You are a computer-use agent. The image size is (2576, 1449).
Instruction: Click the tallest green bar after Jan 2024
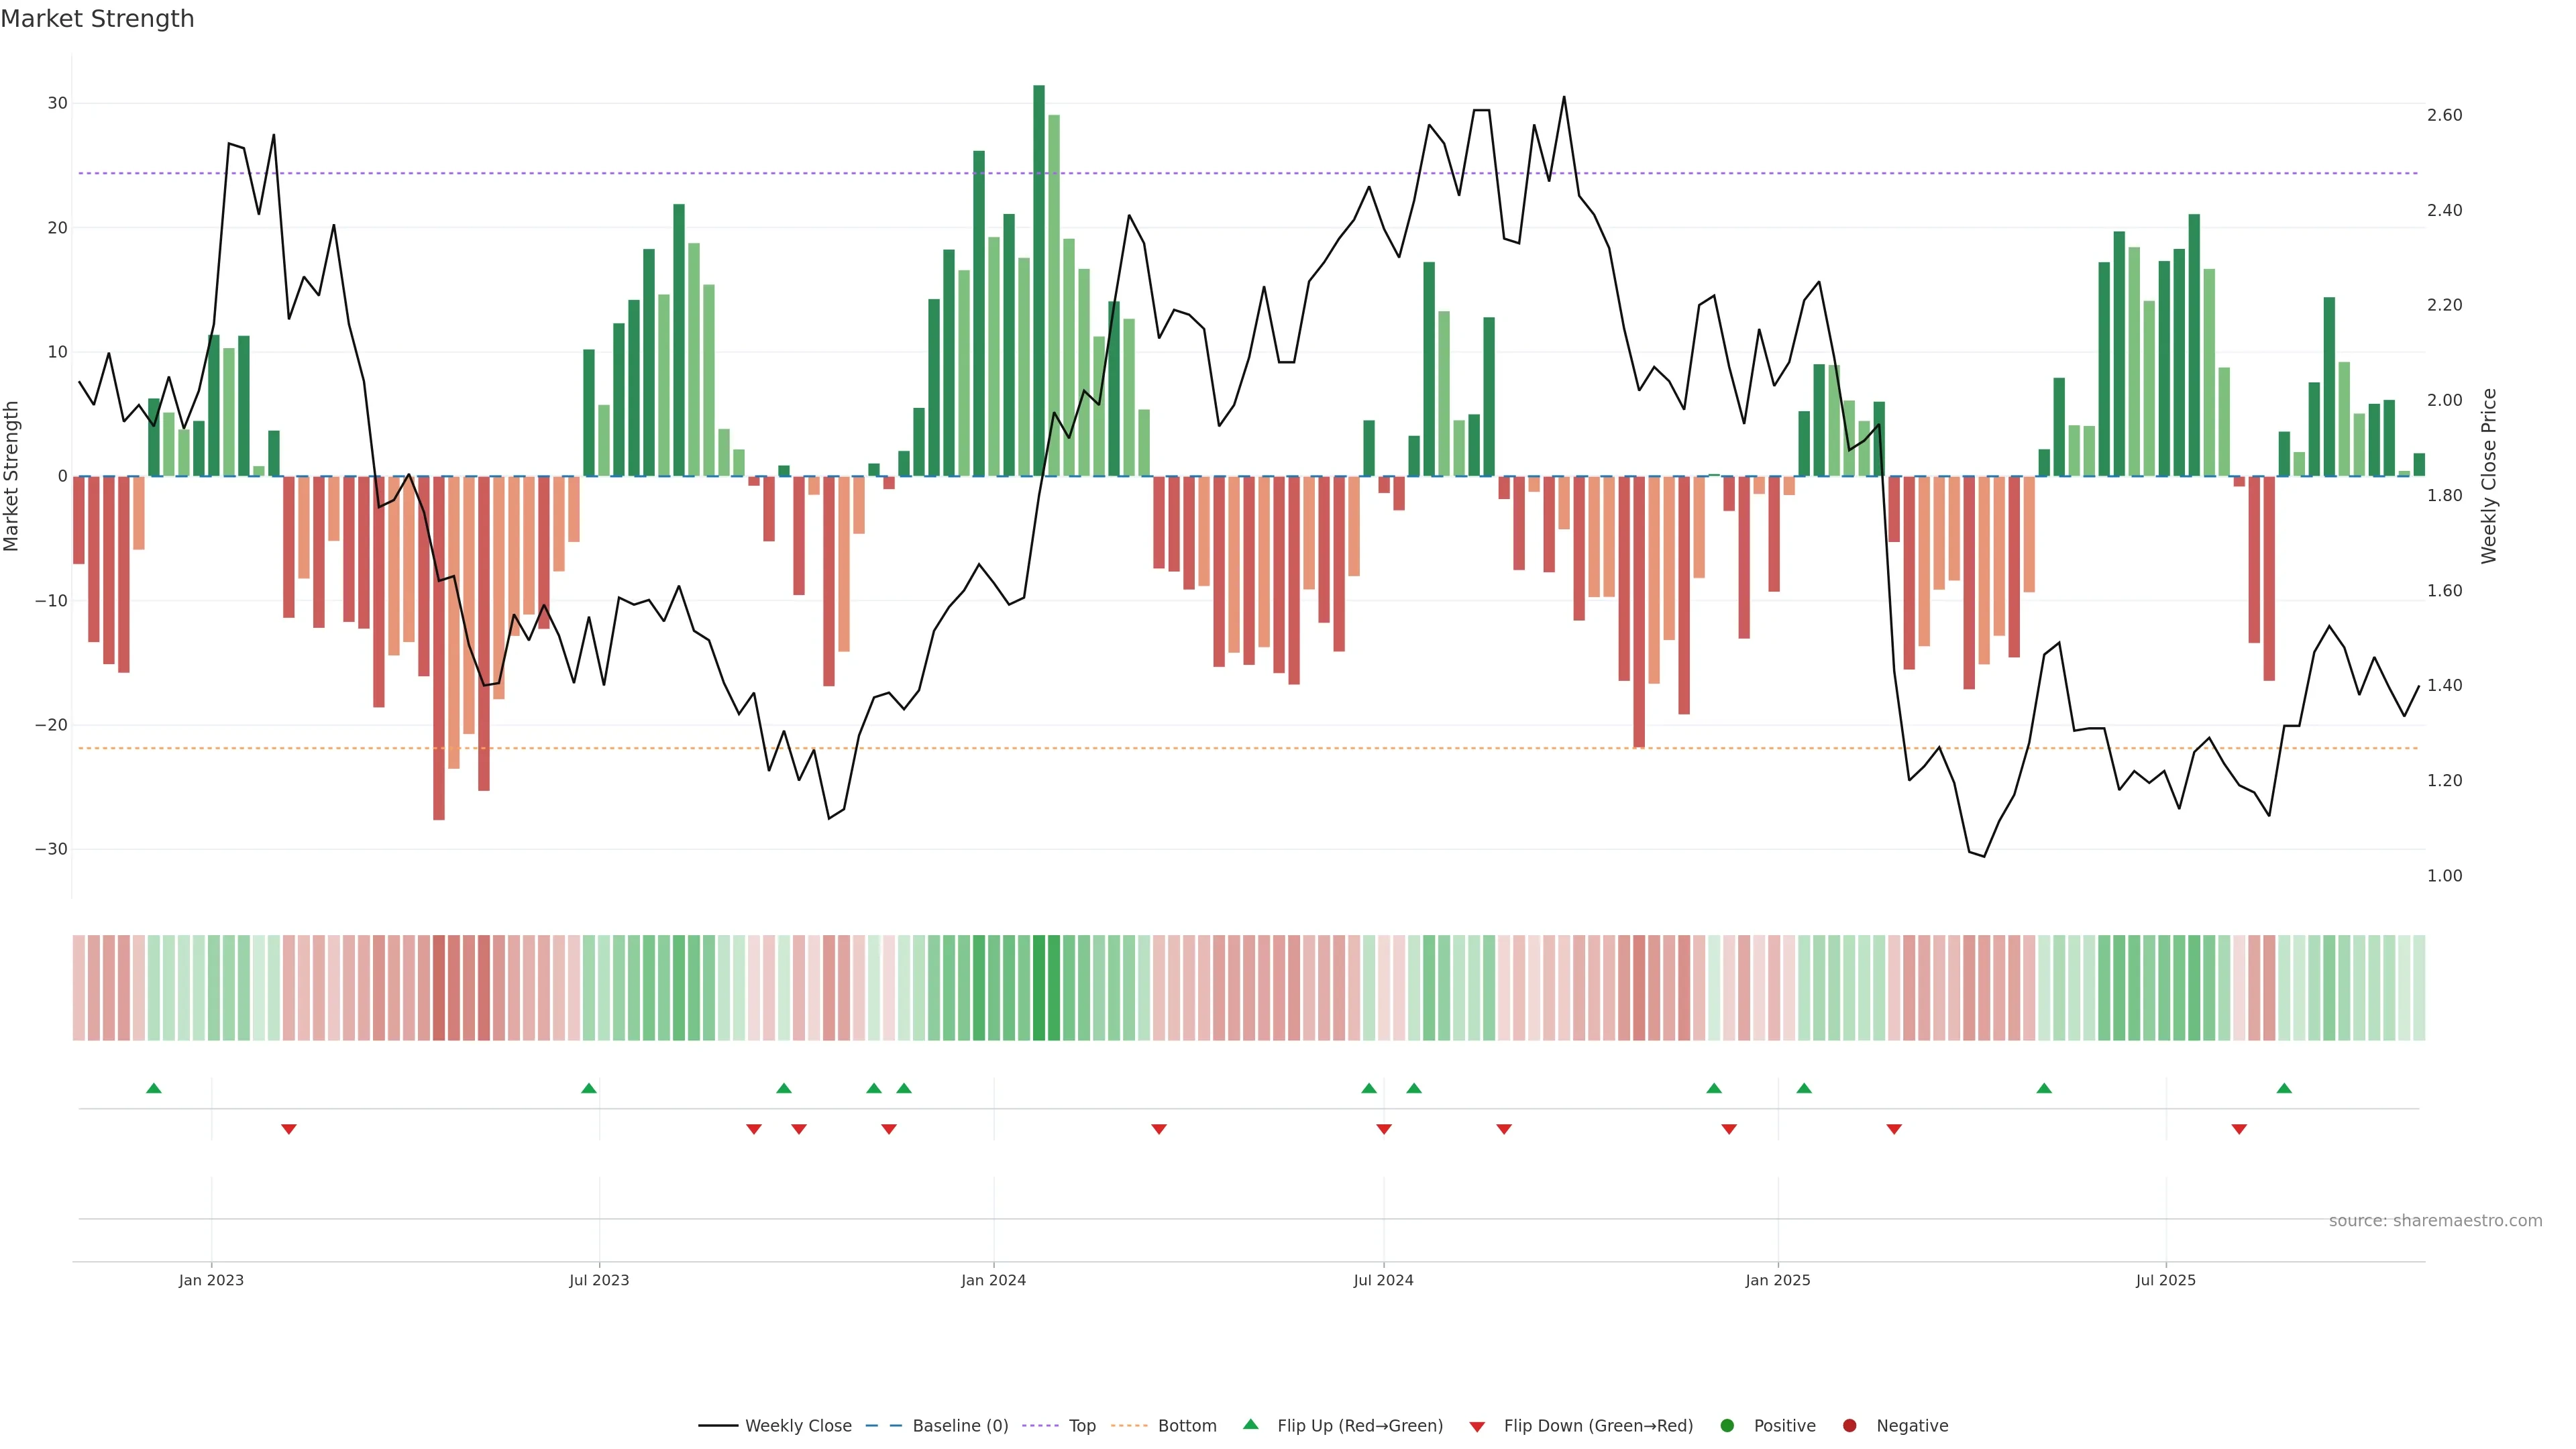[x=1039, y=280]
